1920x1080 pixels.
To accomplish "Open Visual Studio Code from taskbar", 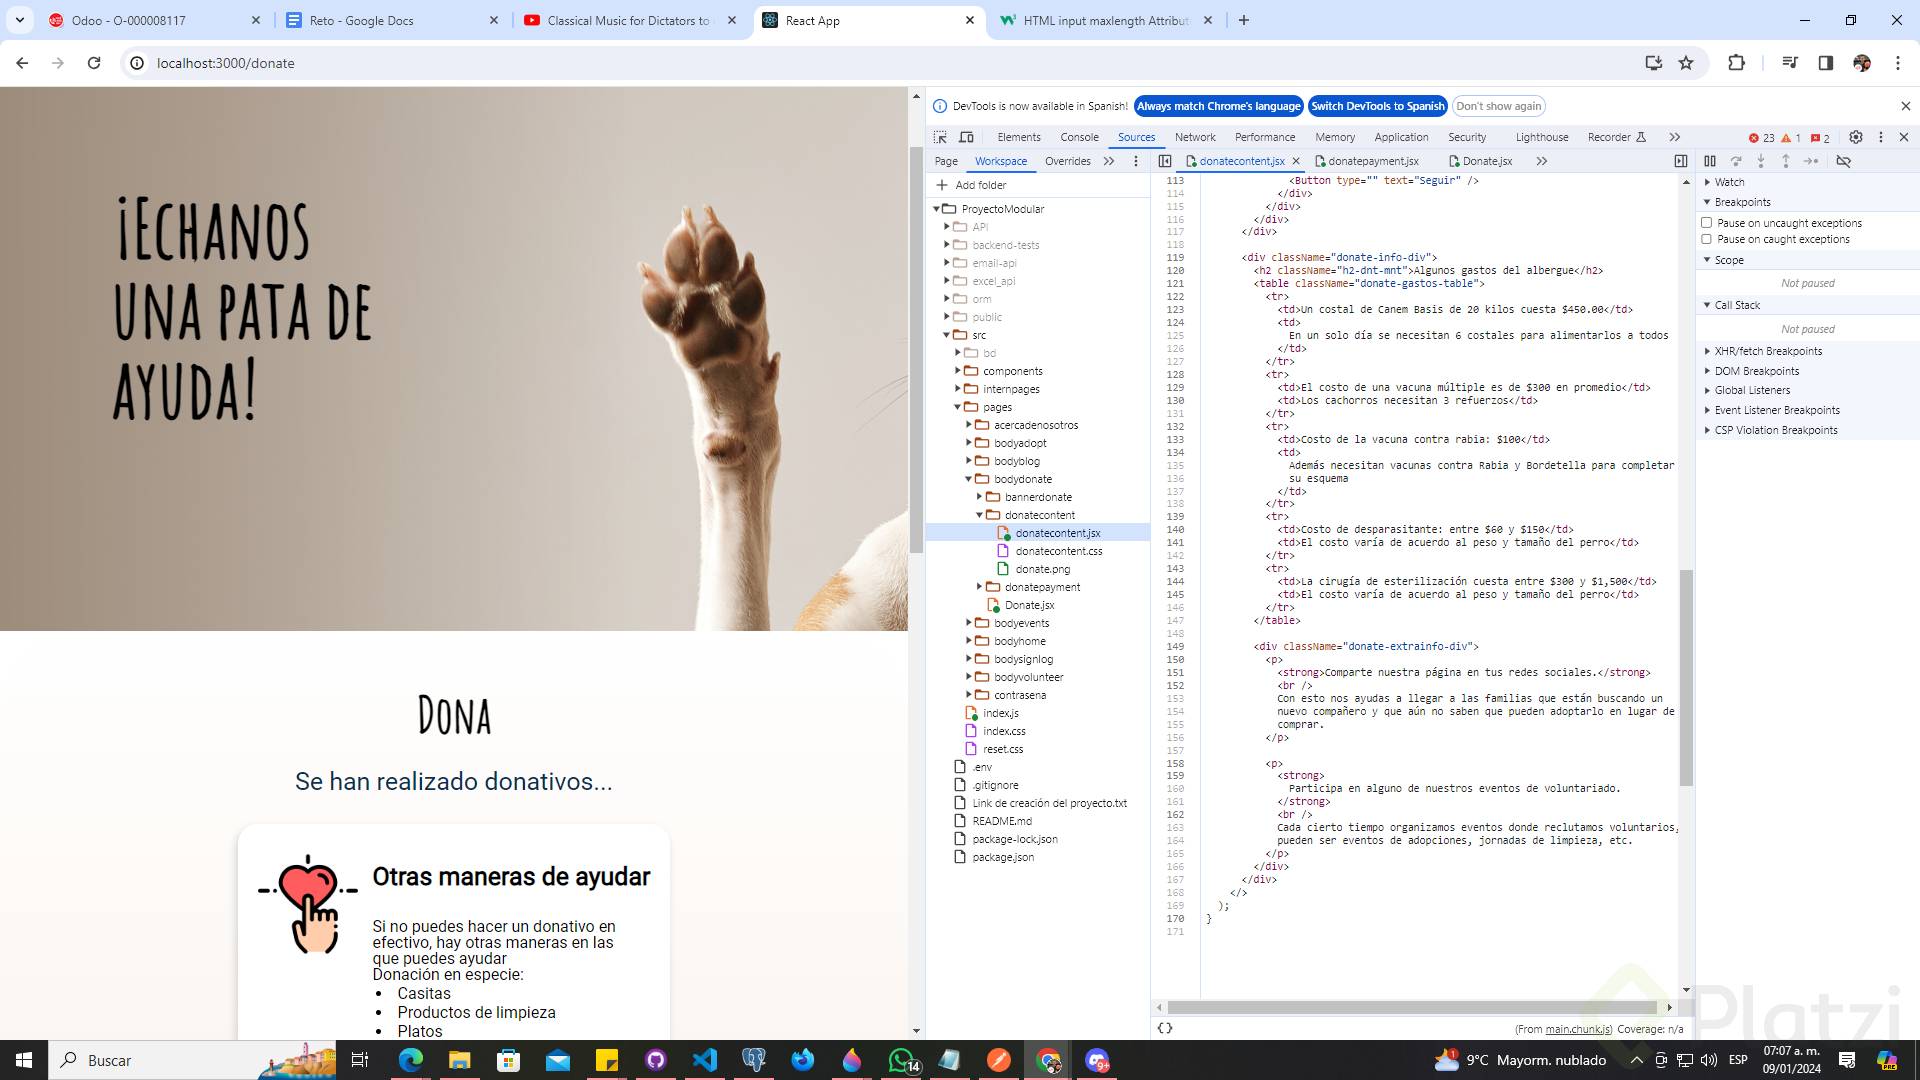I will click(705, 1060).
